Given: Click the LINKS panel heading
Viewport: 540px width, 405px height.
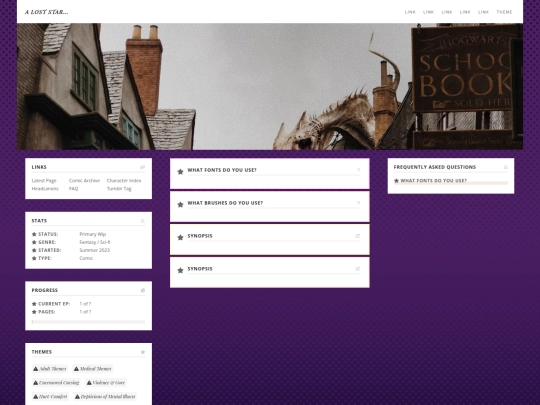Looking at the screenshot, I should pyautogui.click(x=39, y=167).
